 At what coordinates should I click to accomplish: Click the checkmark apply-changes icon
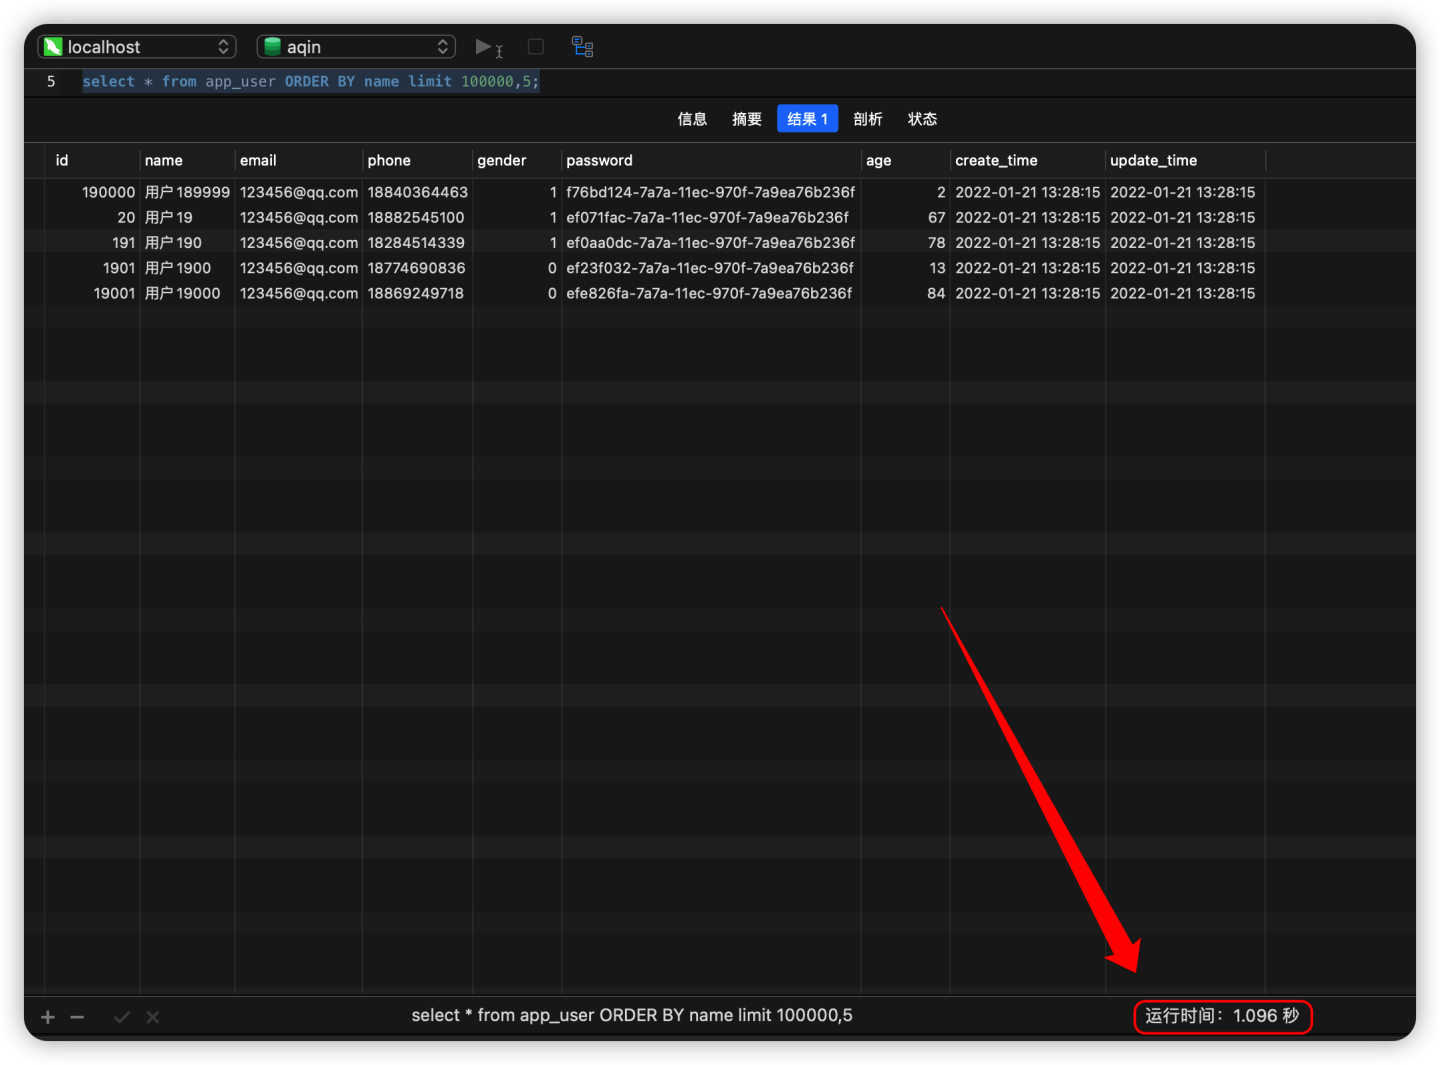(x=122, y=1017)
